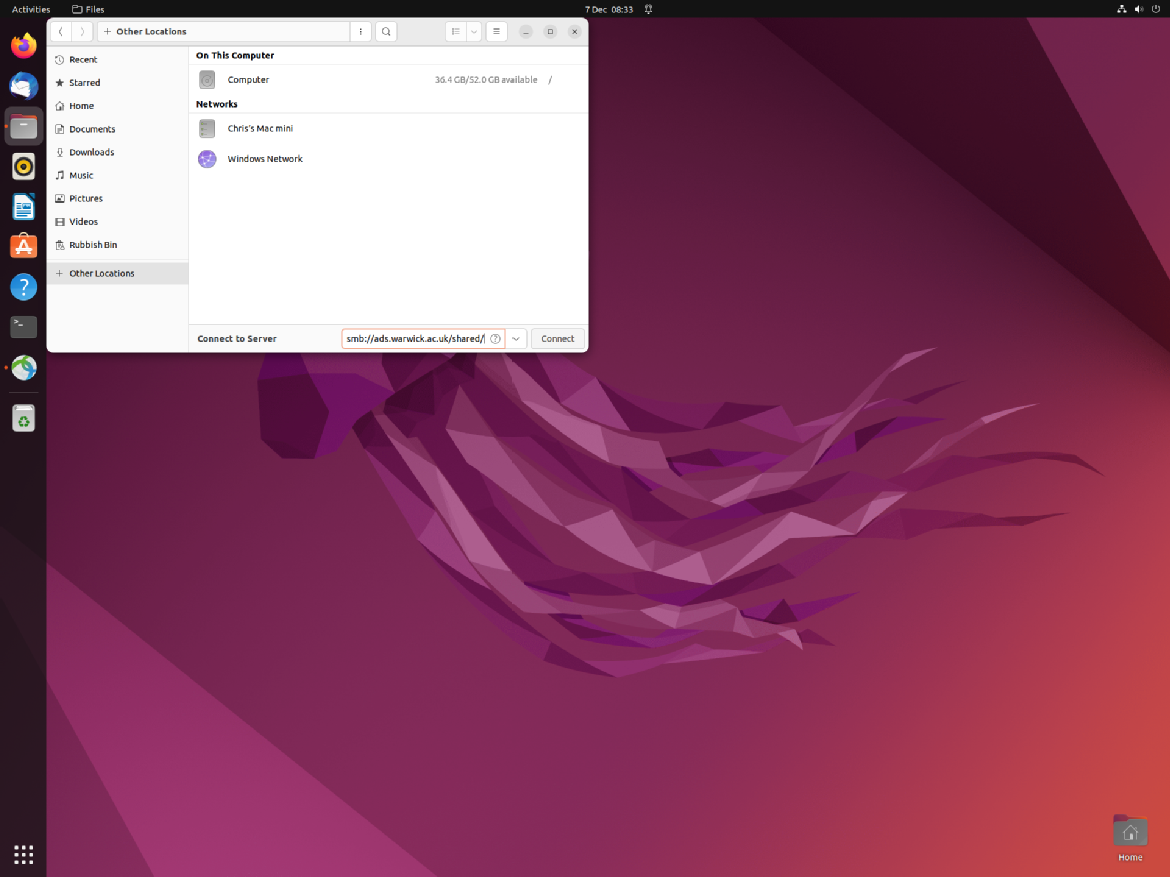The height and width of the screenshot is (877, 1170).
Task: Launch Firefox from the dock
Action: (23, 46)
